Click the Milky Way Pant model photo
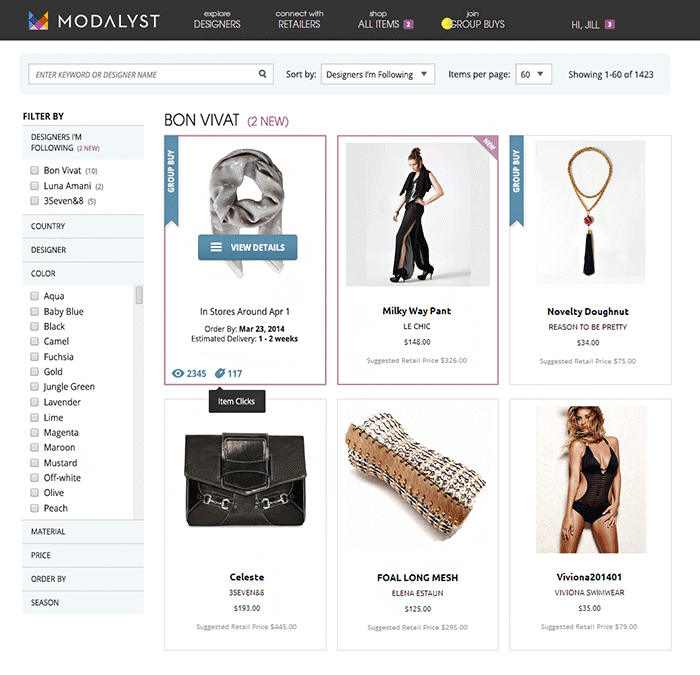The image size is (700, 675). [417, 214]
